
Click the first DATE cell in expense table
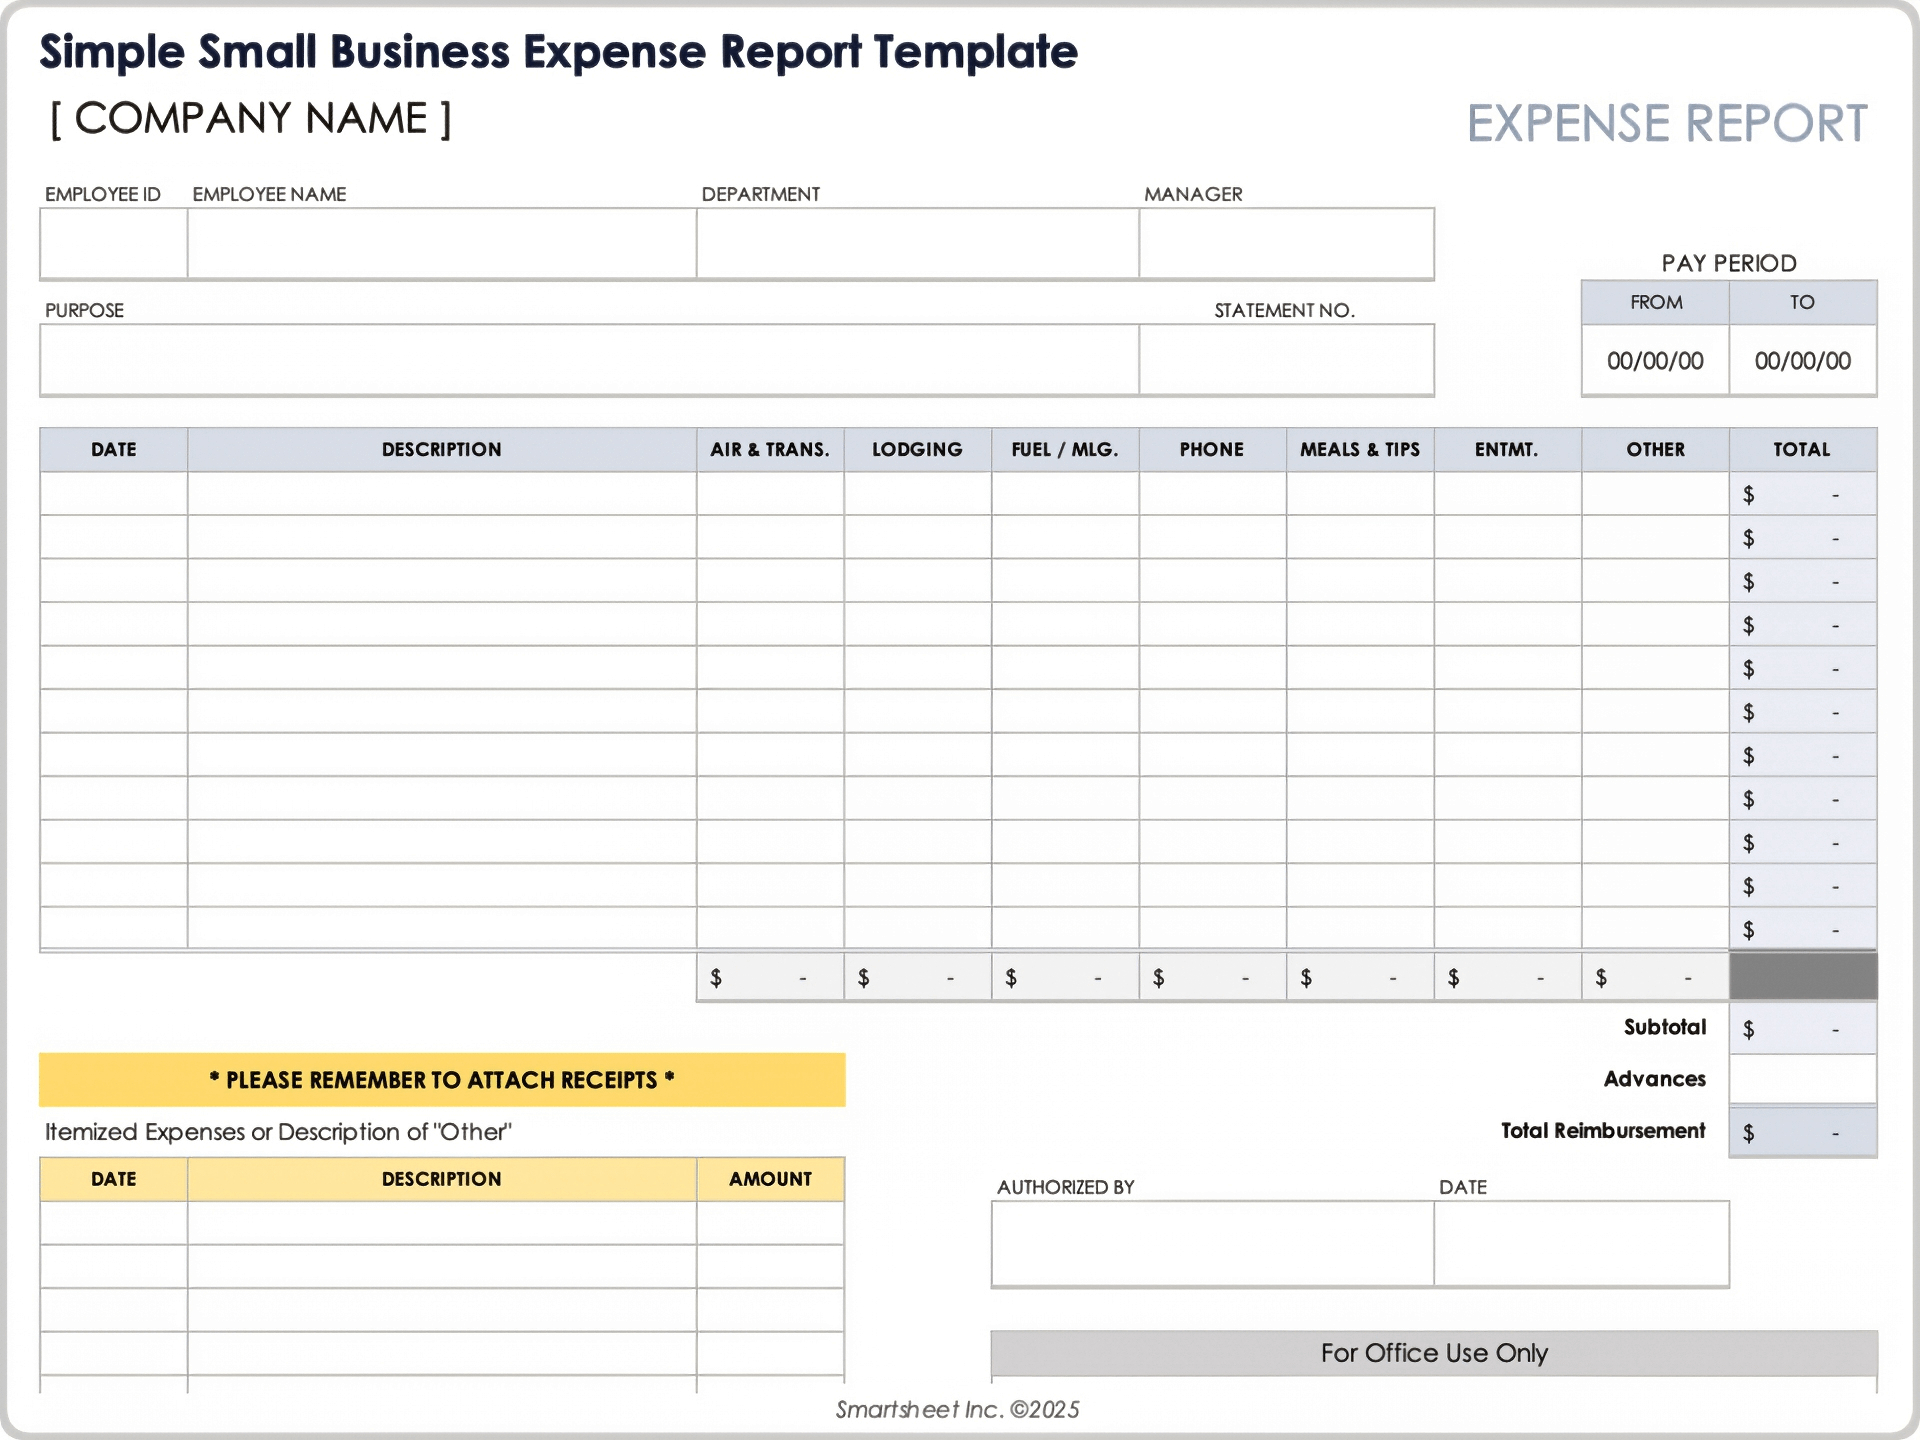(112, 491)
